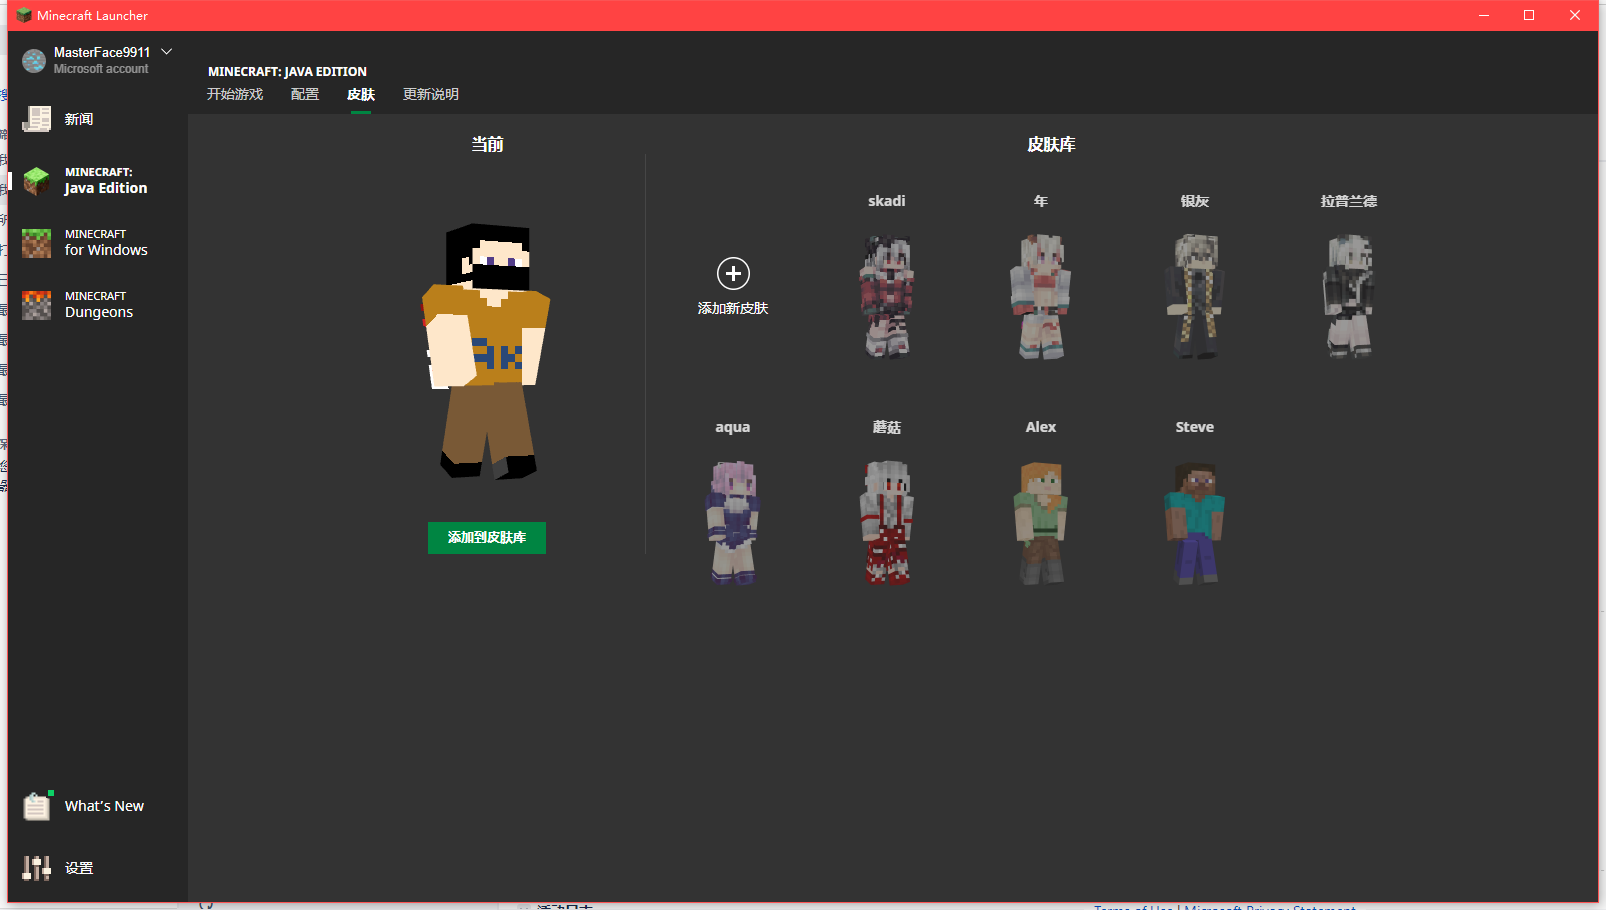
Task: Close the Minecraft Launcher window
Action: pos(1575,15)
